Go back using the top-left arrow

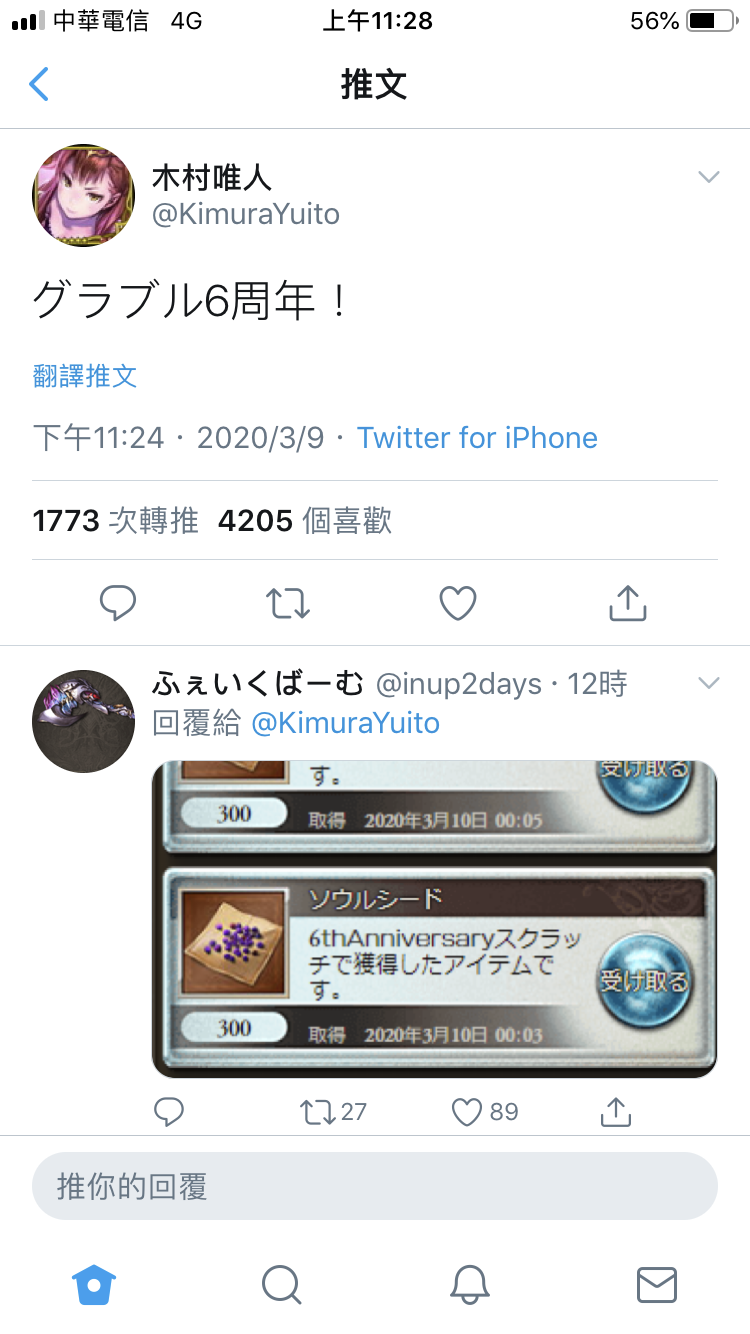pyautogui.click(x=39, y=85)
